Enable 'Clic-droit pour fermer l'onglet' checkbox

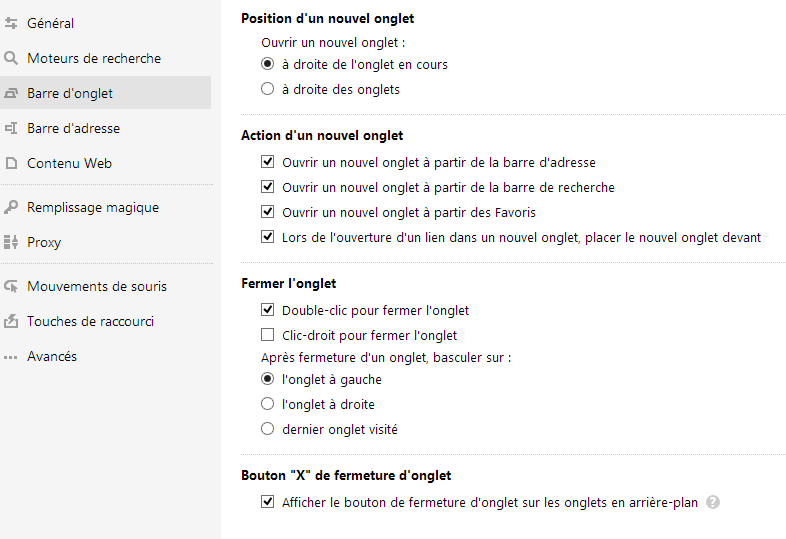point(268,335)
